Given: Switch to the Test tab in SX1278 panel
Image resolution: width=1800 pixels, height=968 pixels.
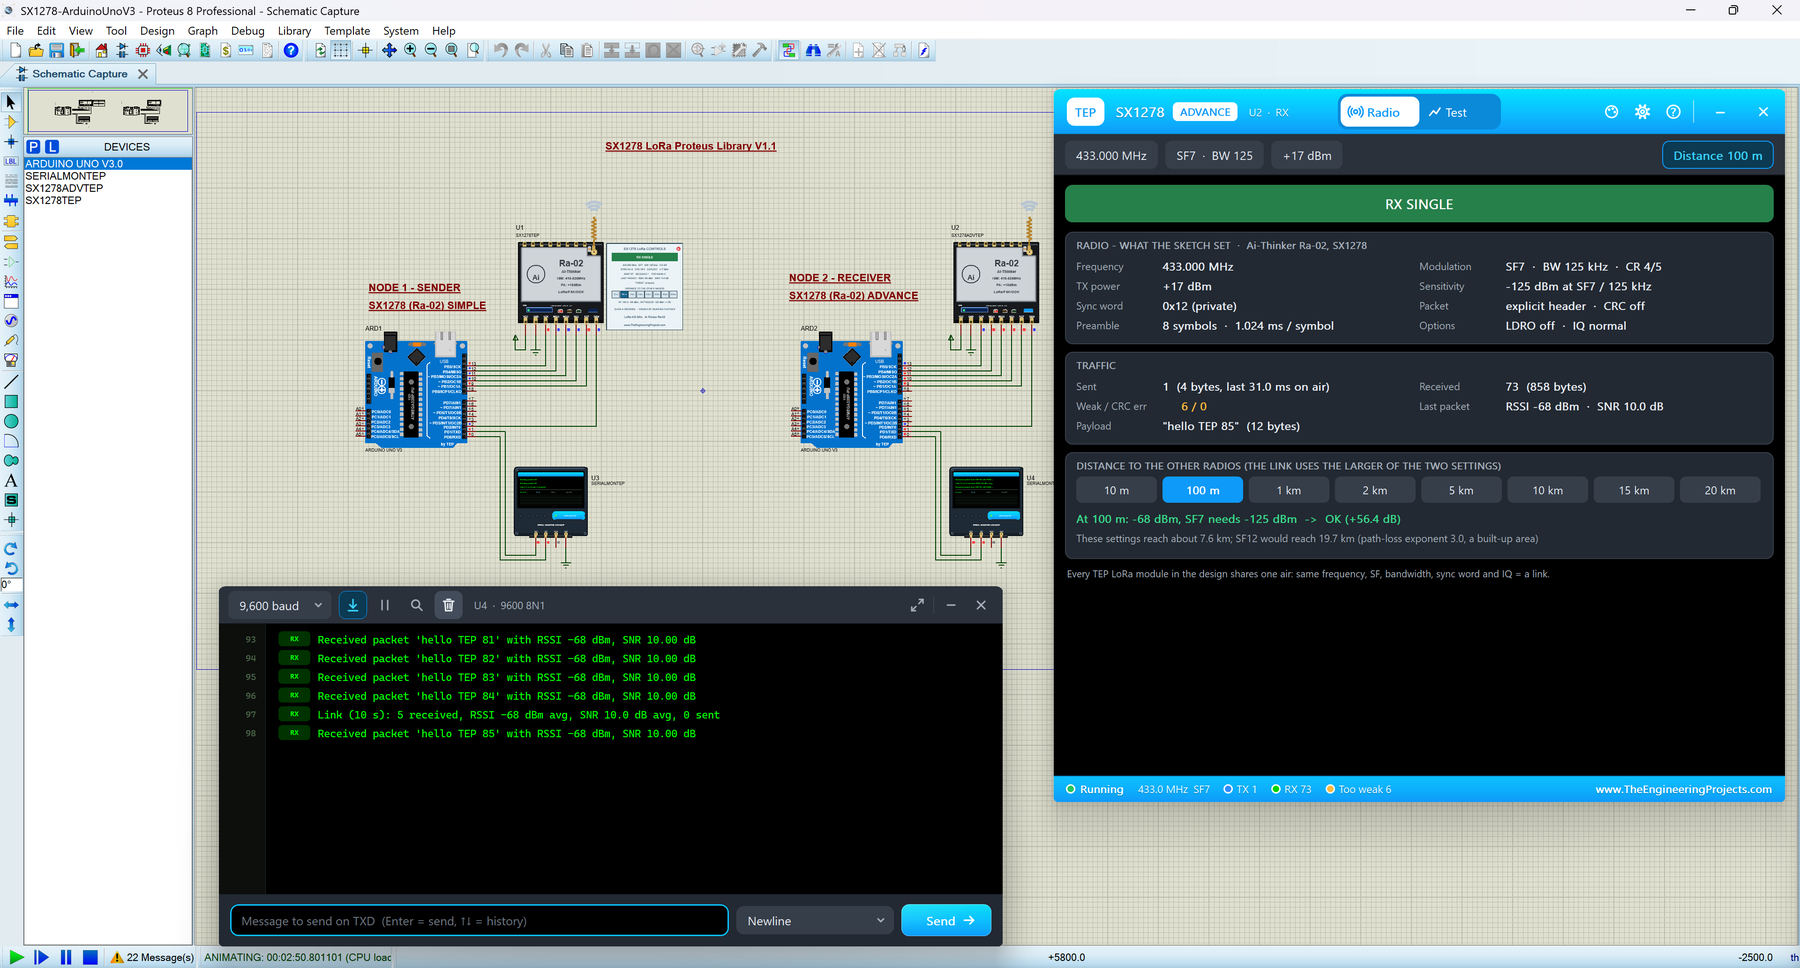Looking at the screenshot, I should point(1448,112).
